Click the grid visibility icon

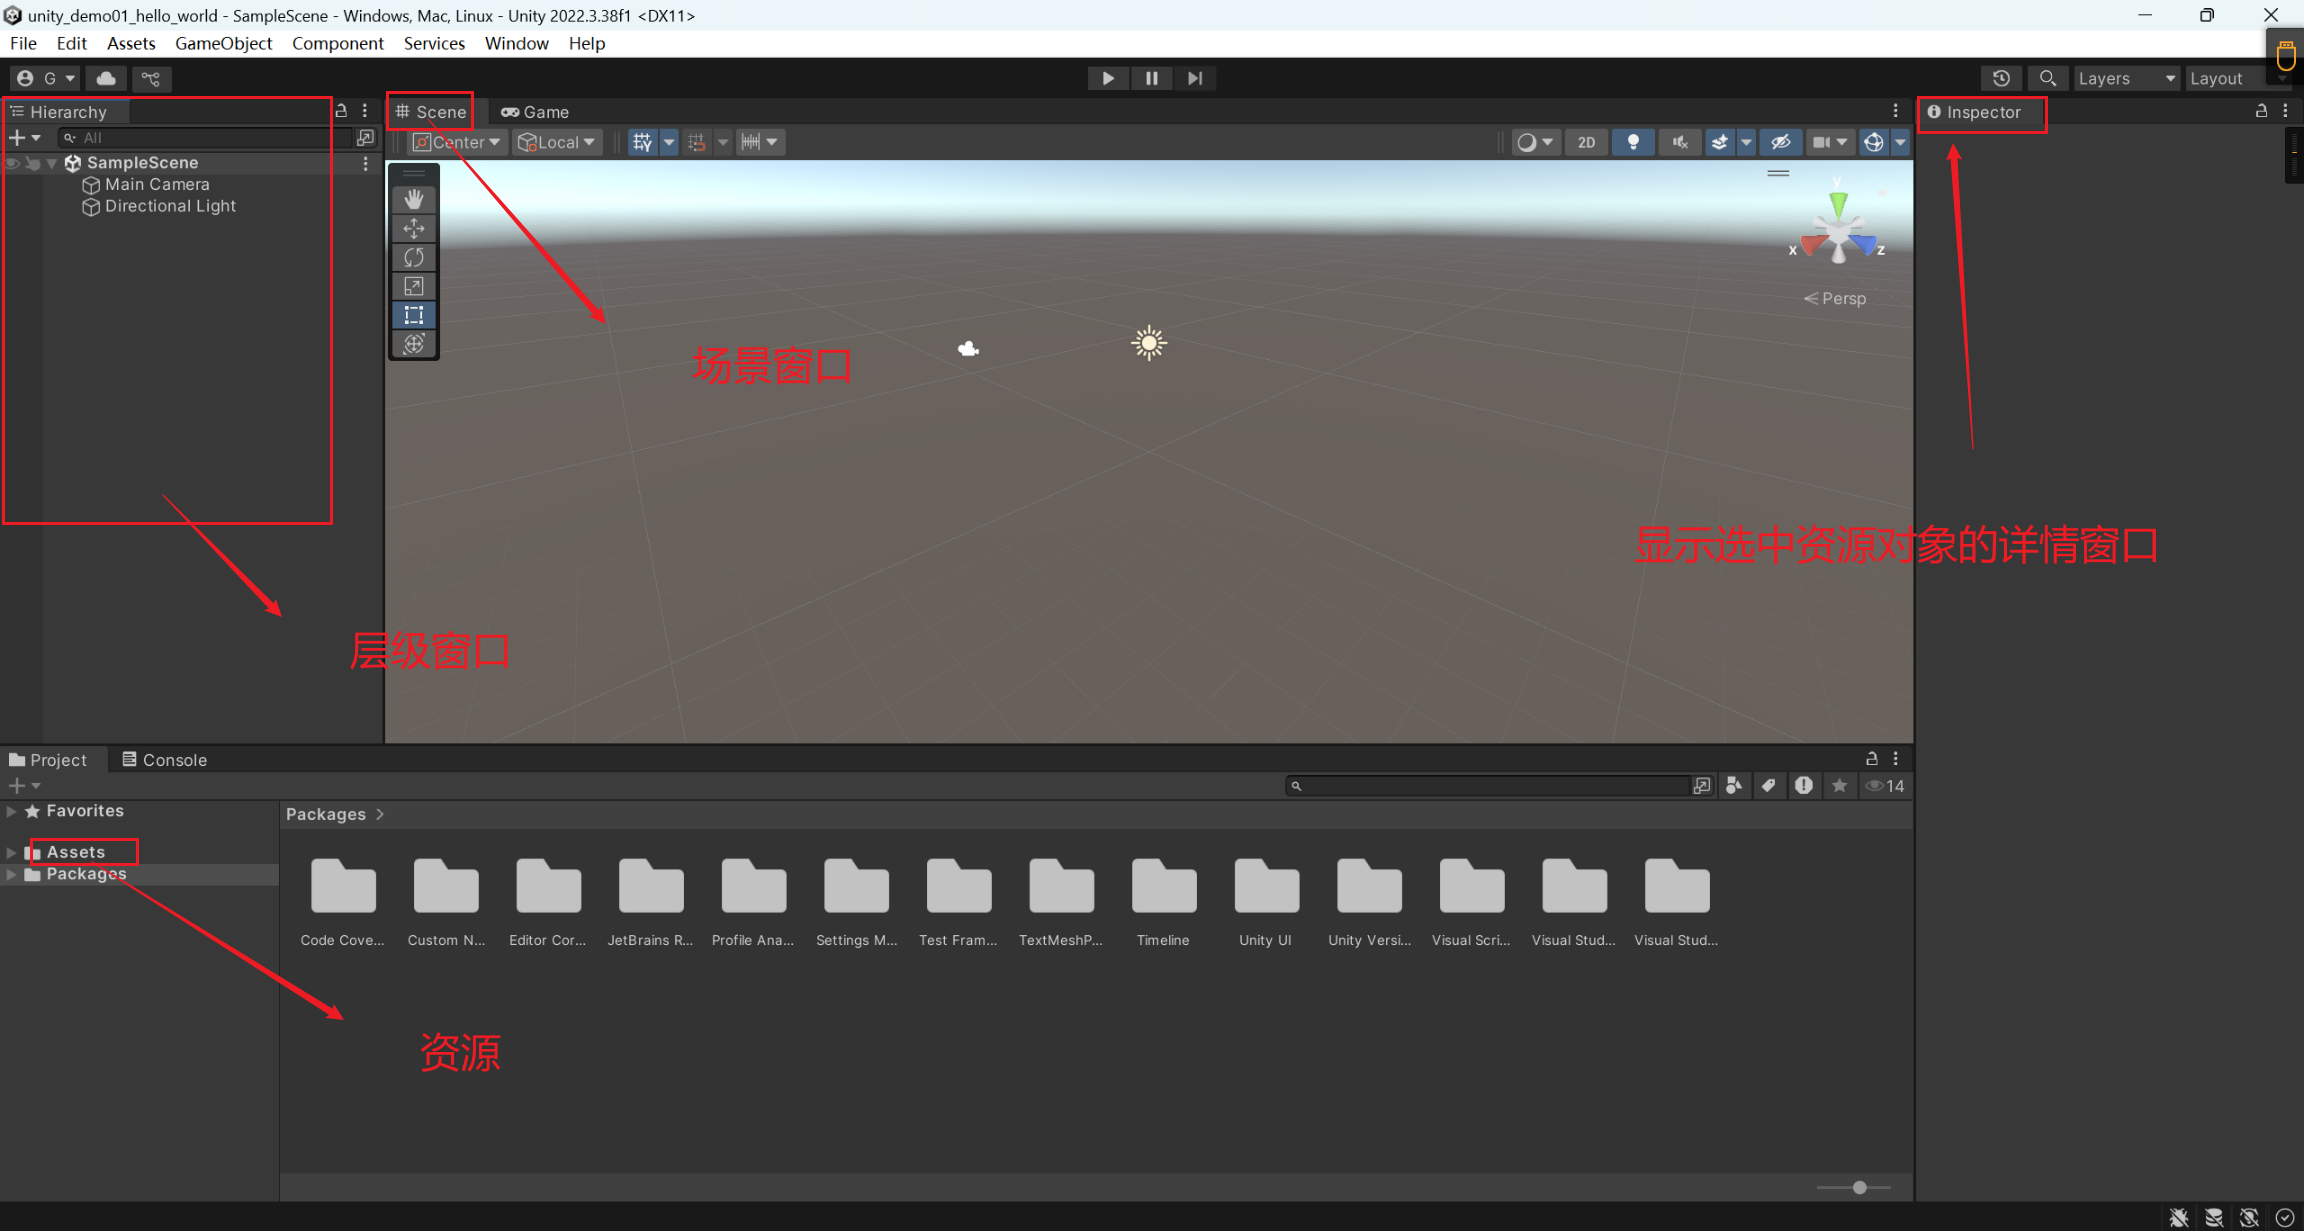click(642, 142)
